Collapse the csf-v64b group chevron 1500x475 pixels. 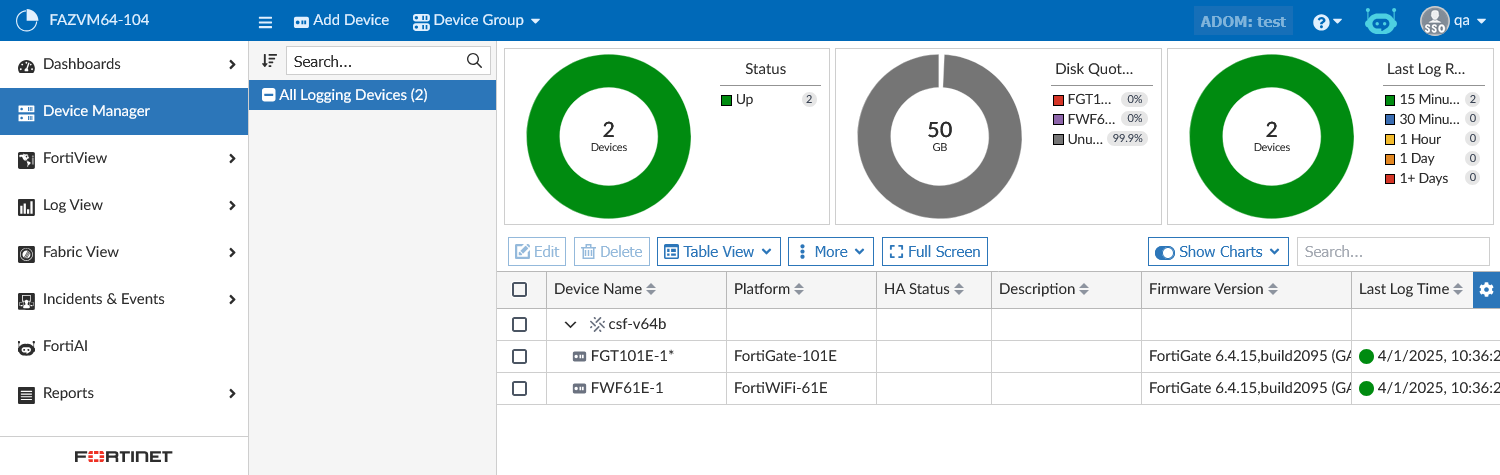570,324
